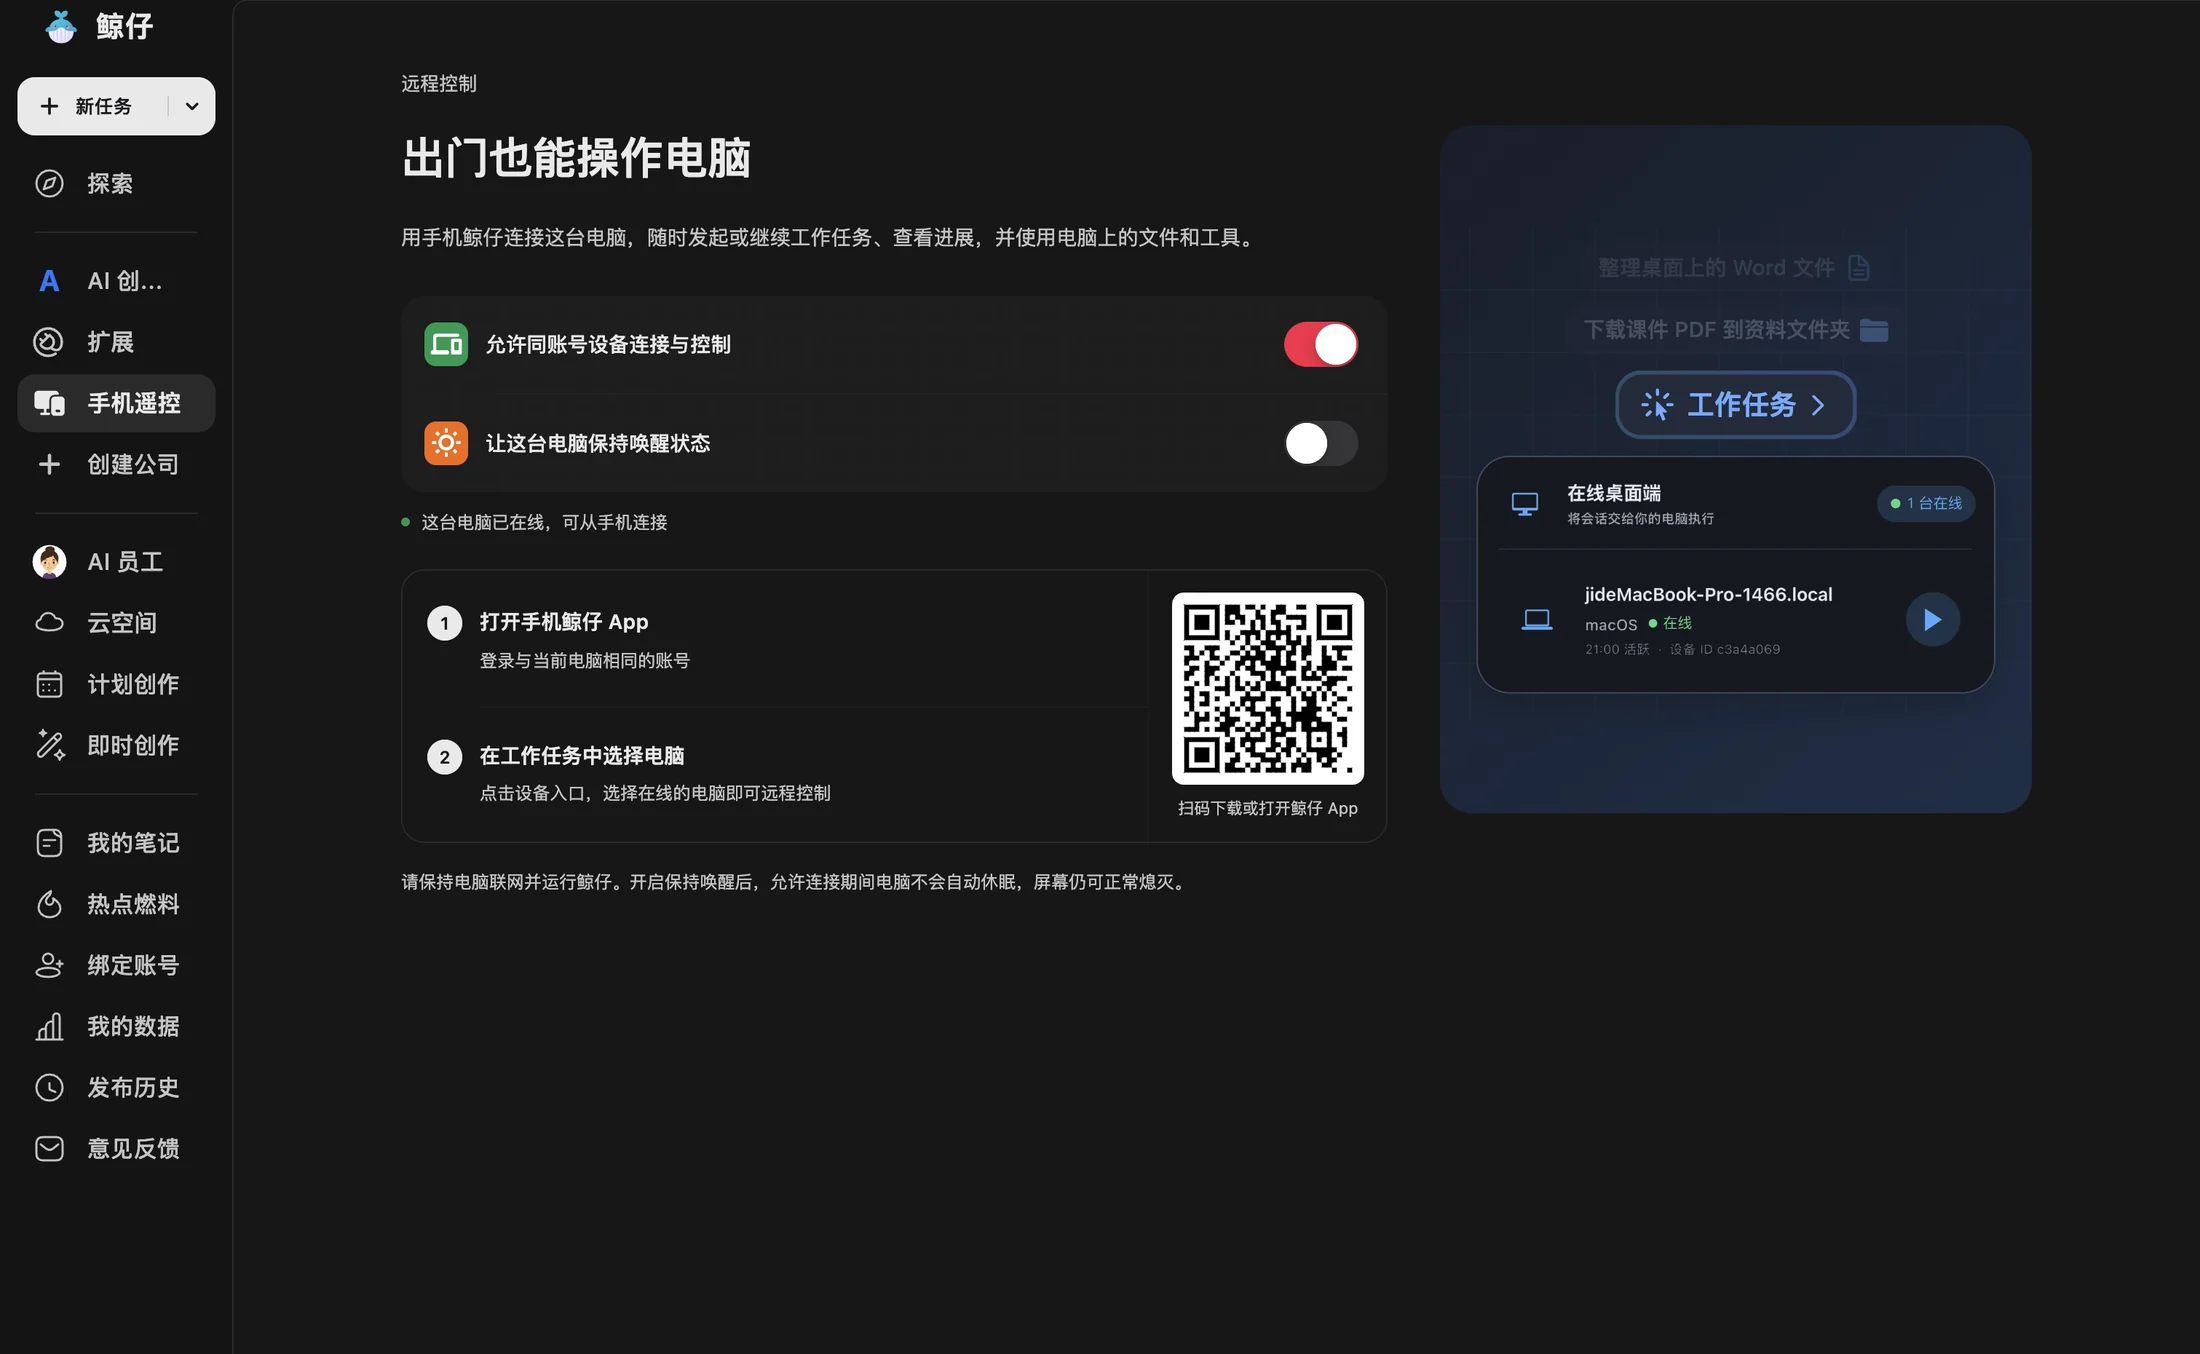This screenshot has height=1354, width=2200.
Task: Click the 在线桌面端 monitor icon
Action: pyautogui.click(x=1525, y=504)
